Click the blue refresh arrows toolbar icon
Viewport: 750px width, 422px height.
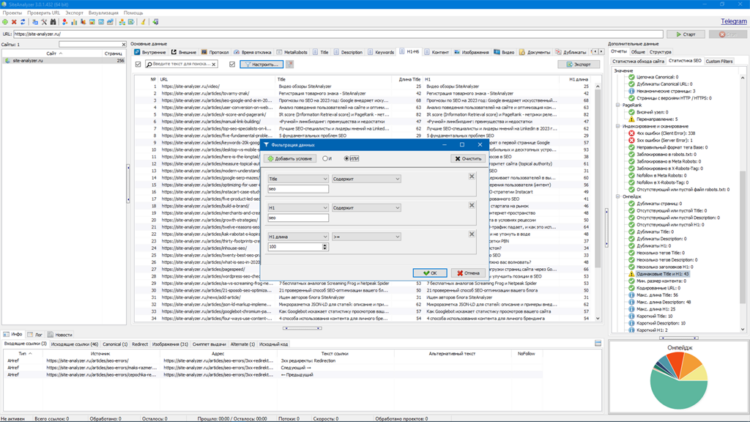point(22,22)
